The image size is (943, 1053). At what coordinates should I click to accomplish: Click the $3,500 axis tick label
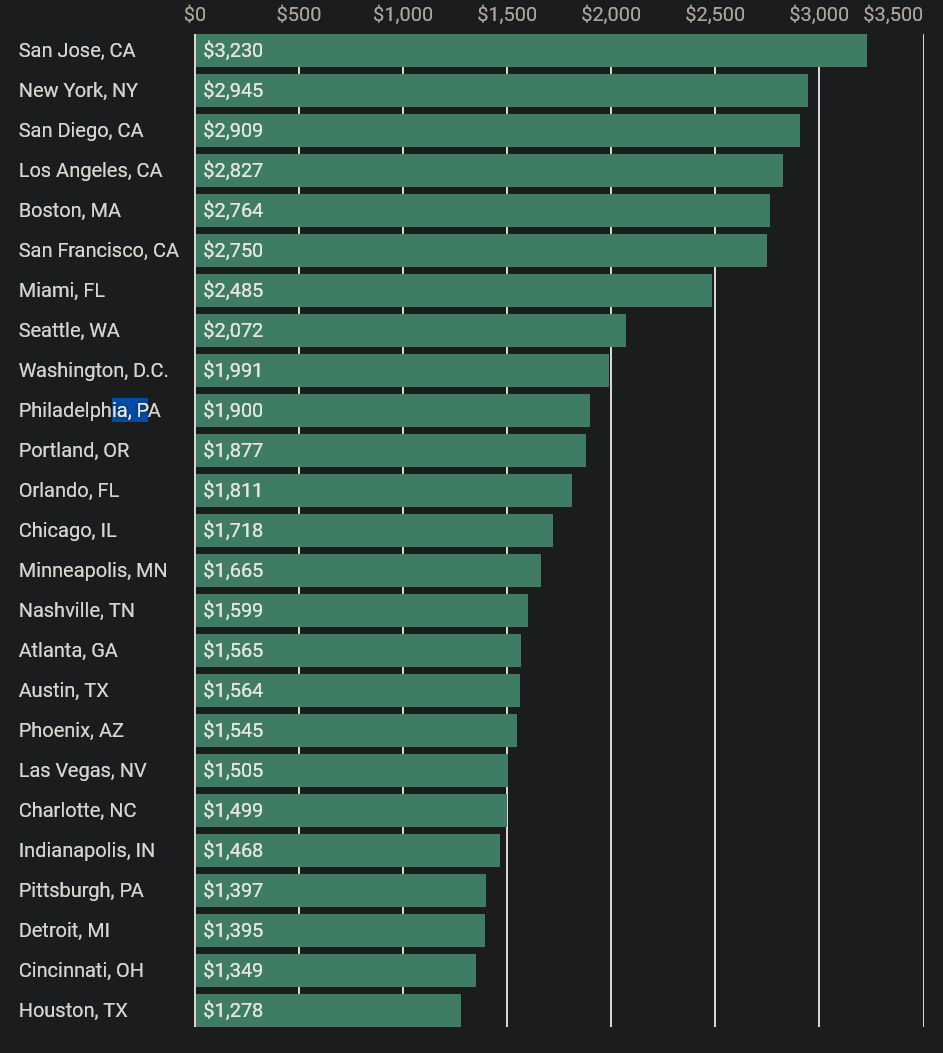click(x=893, y=14)
